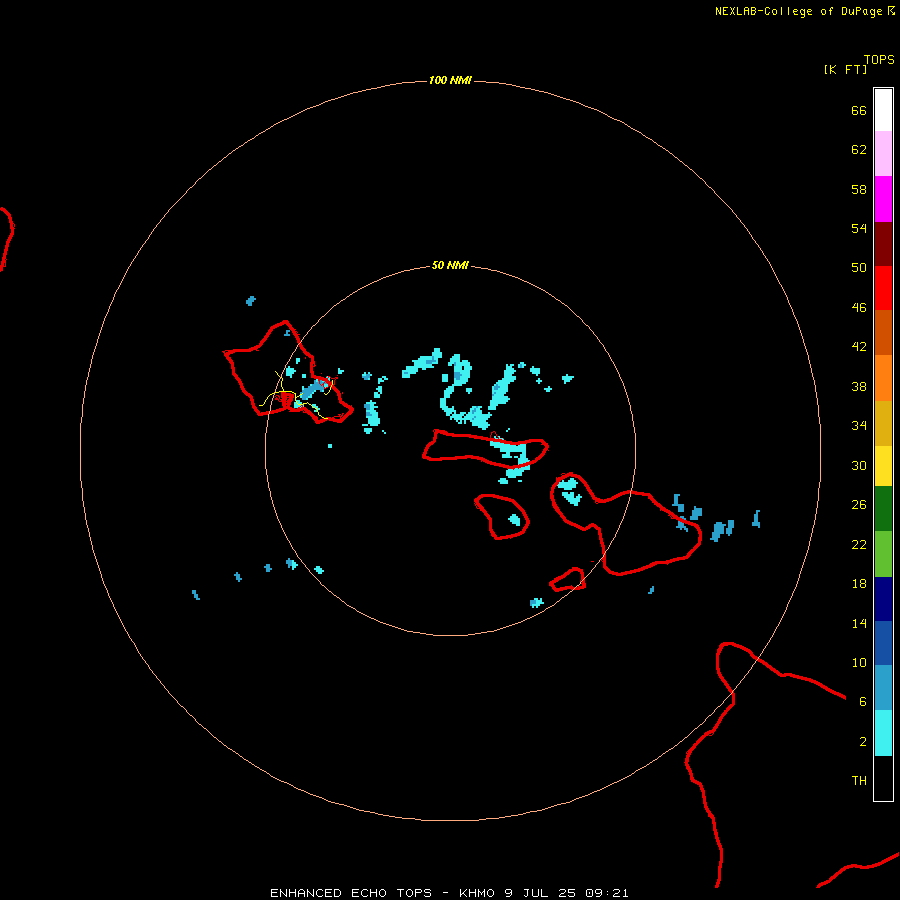Click legend value 58
This screenshot has height=900, width=900.
click(x=859, y=189)
